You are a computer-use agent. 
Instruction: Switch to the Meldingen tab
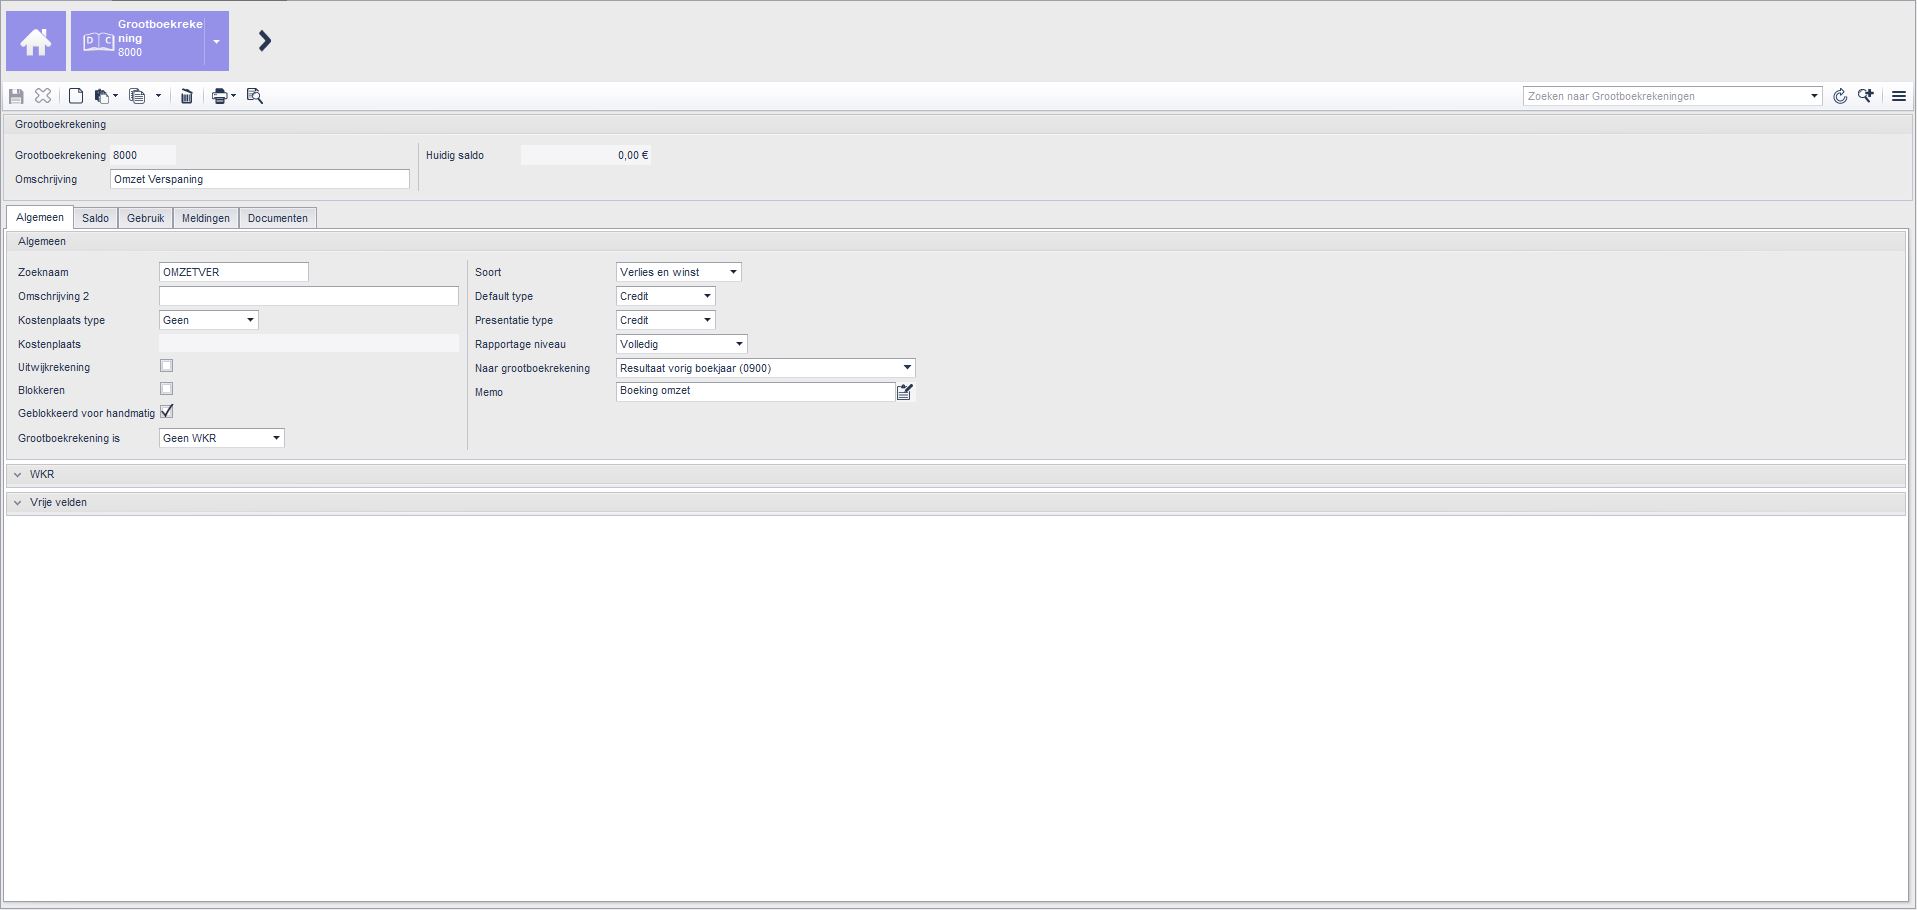pyautogui.click(x=206, y=218)
